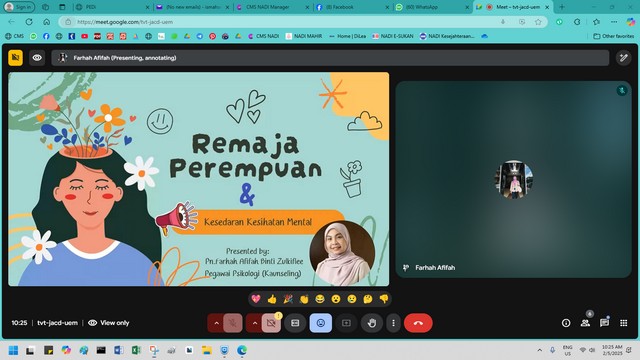Open Excel from the taskbar
The image size is (640, 360).
tap(136, 350)
